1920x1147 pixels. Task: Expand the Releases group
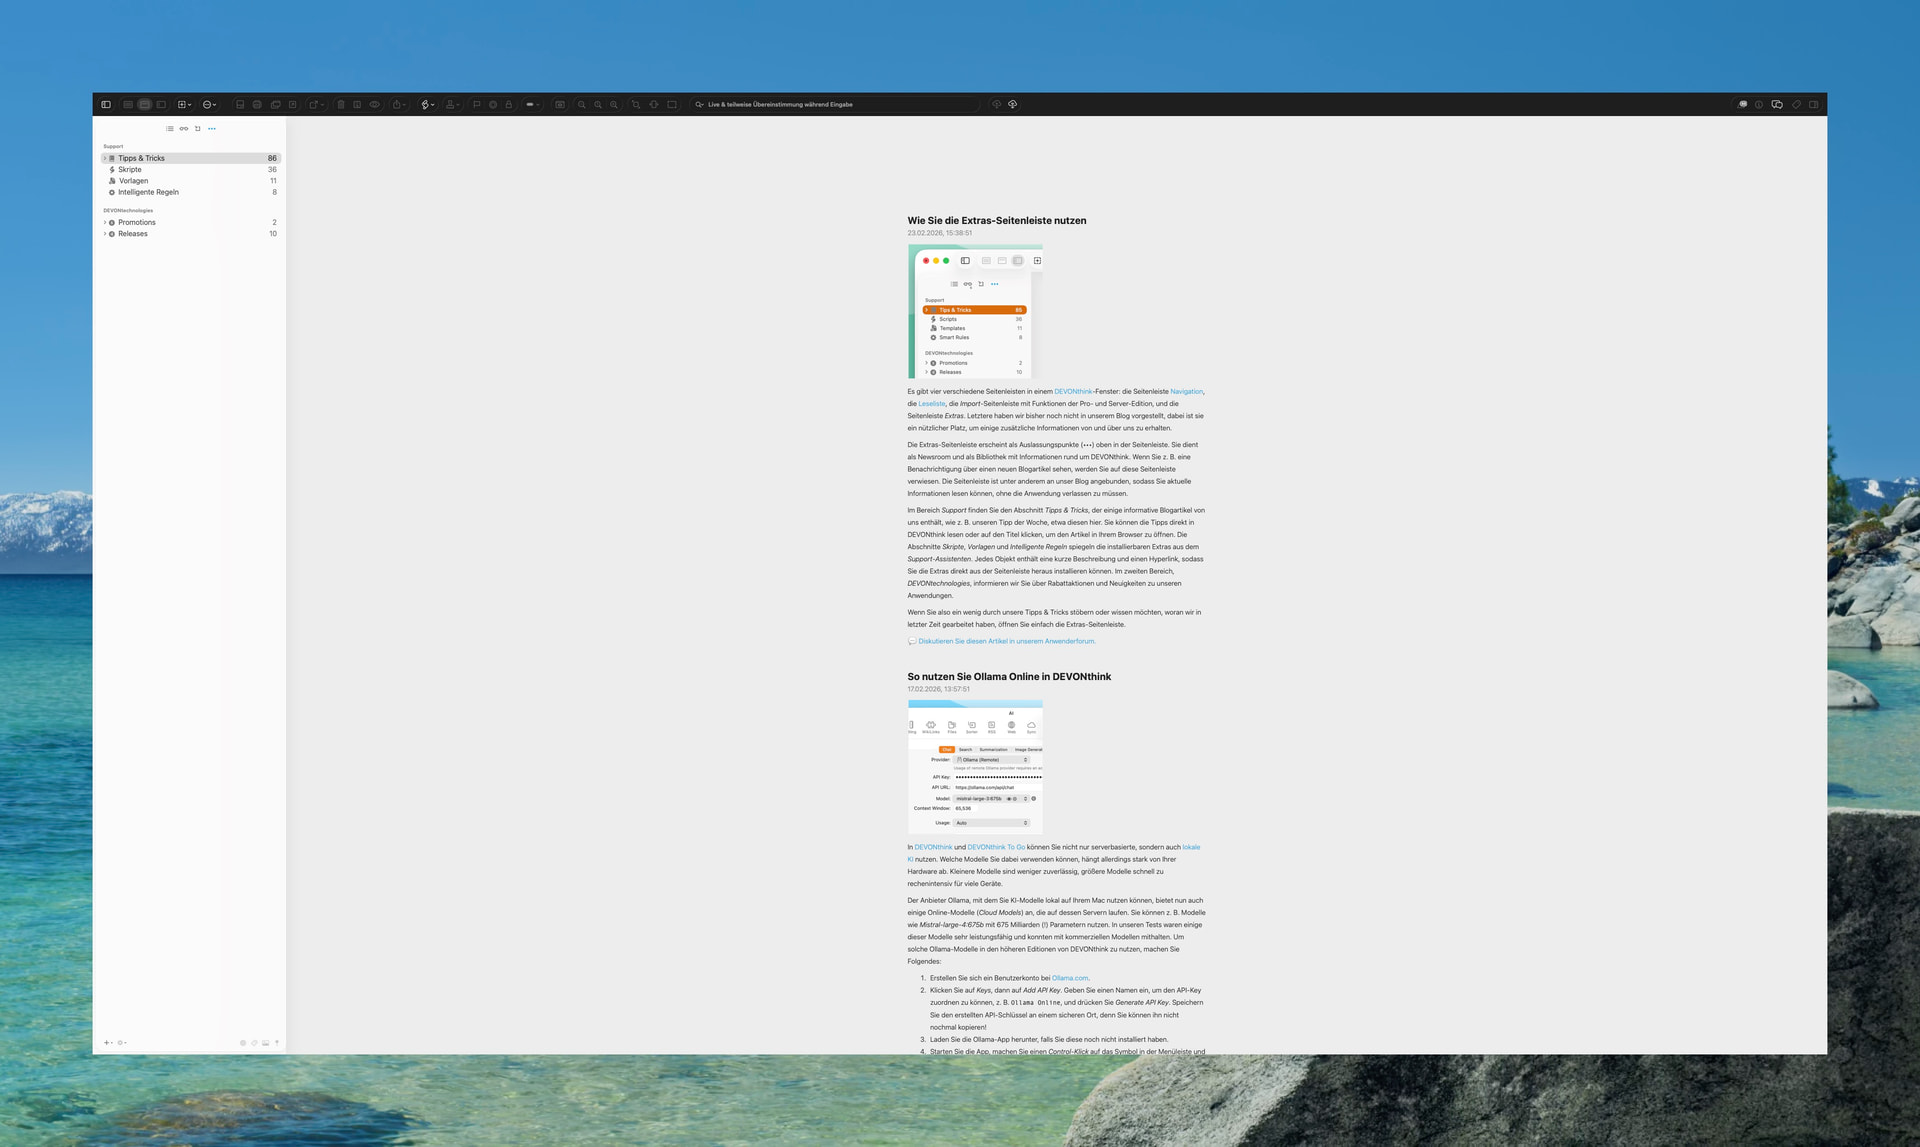pos(105,234)
